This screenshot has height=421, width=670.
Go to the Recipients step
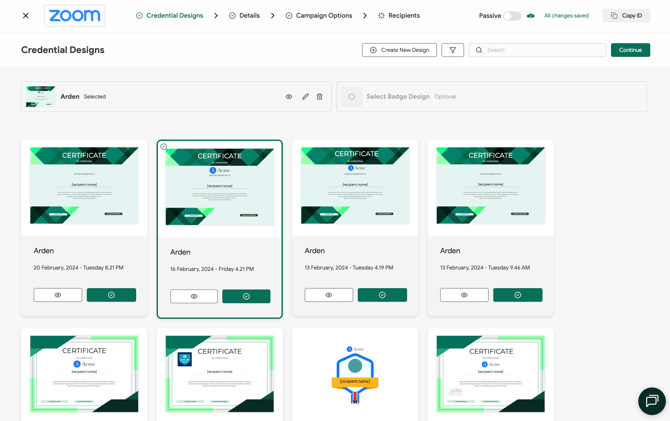399,16
